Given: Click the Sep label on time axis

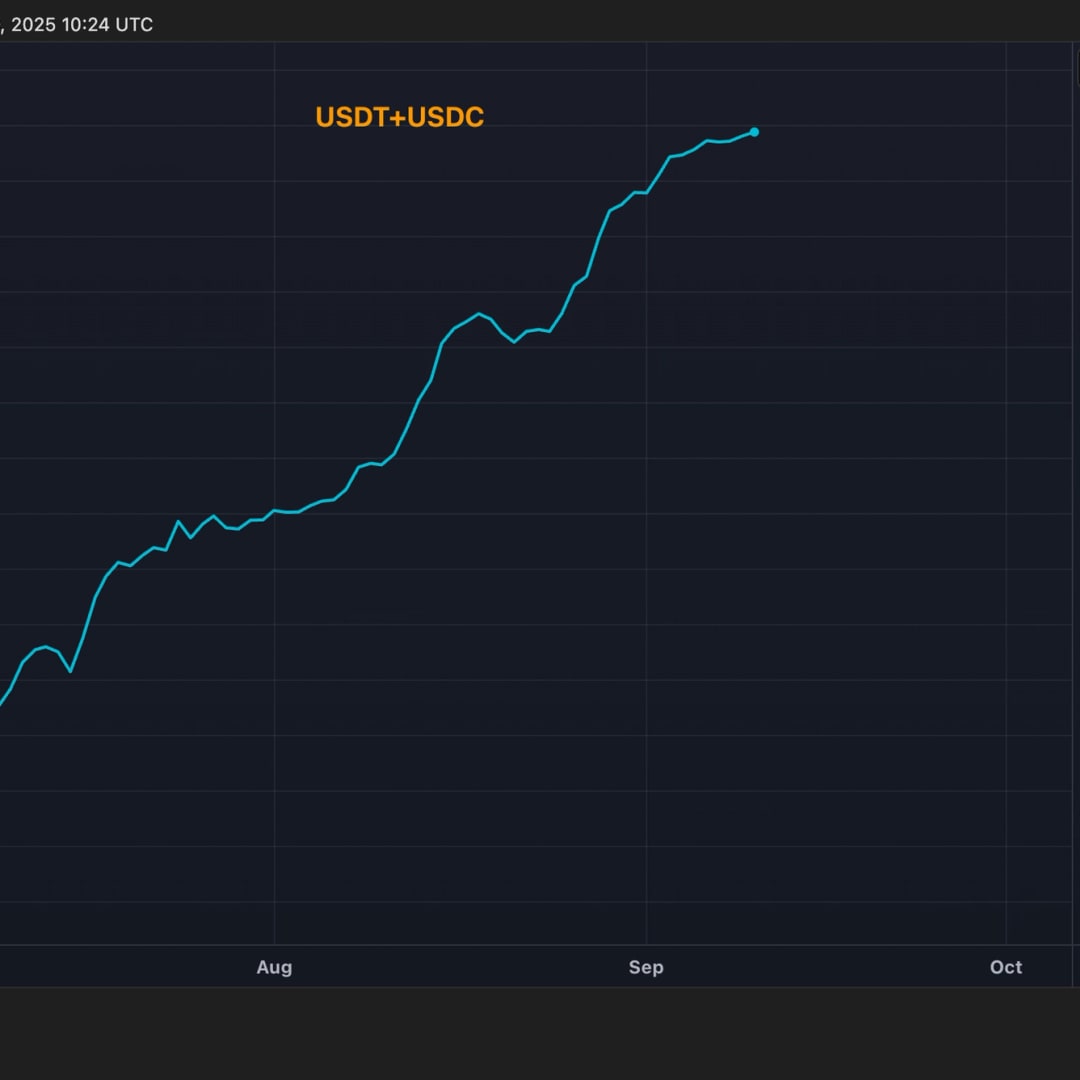Looking at the screenshot, I should (646, 967).
